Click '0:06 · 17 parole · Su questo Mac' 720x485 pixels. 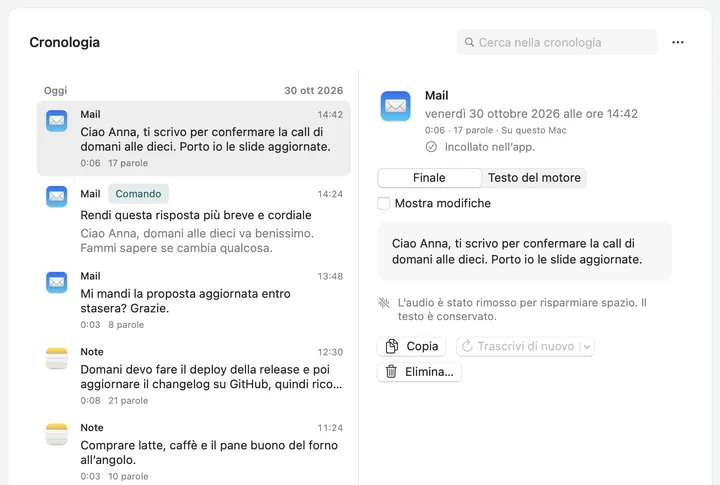pyautogui.click(x=495, y=130)
